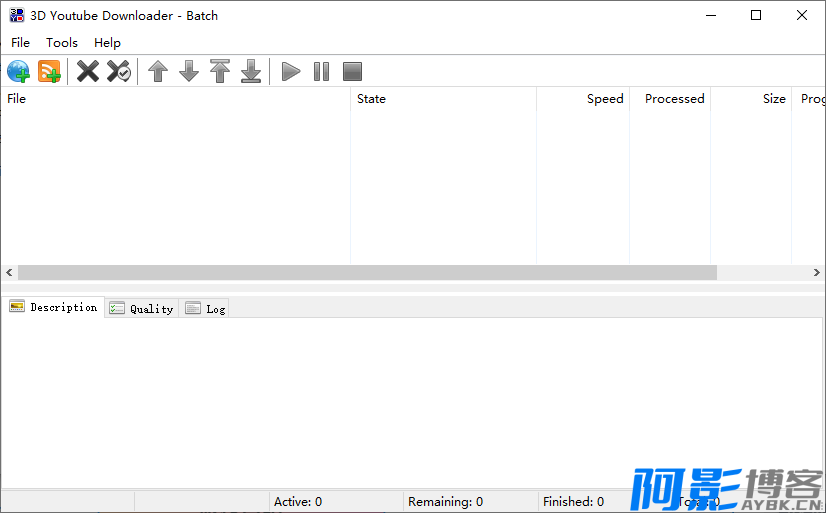Viewport: 826px width, 513px height.
Task: Stop downloads with the stop button
Action: tap(352, 71)
